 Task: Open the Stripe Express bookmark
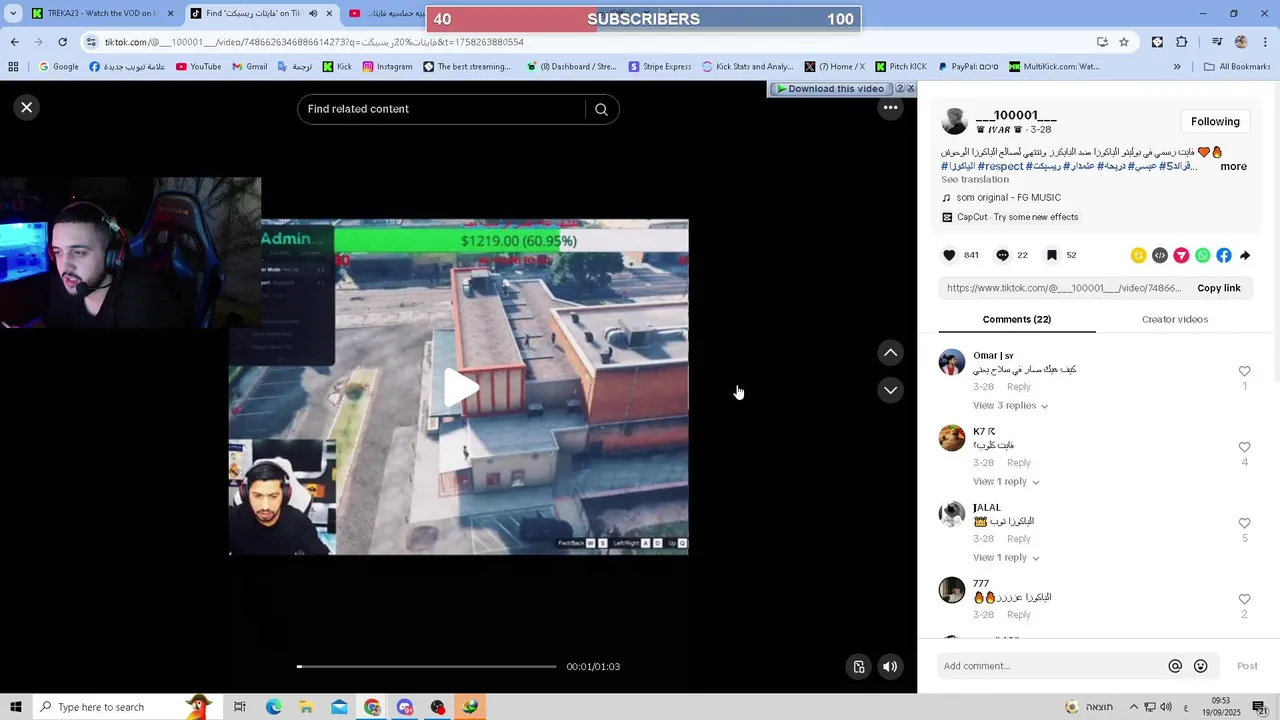tap(660, 67)
